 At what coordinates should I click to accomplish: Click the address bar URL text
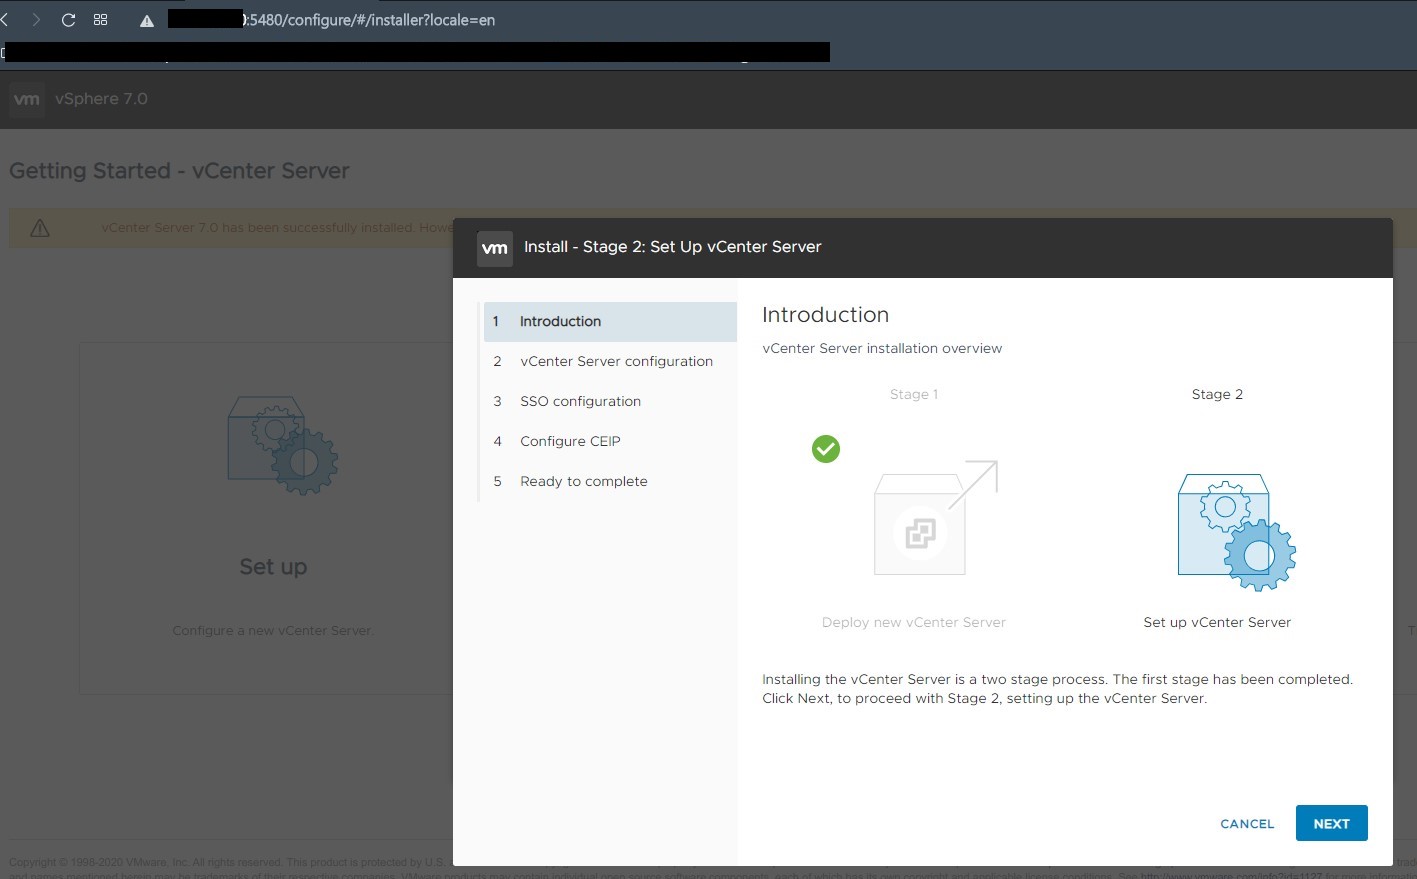[x=370, y=20]
